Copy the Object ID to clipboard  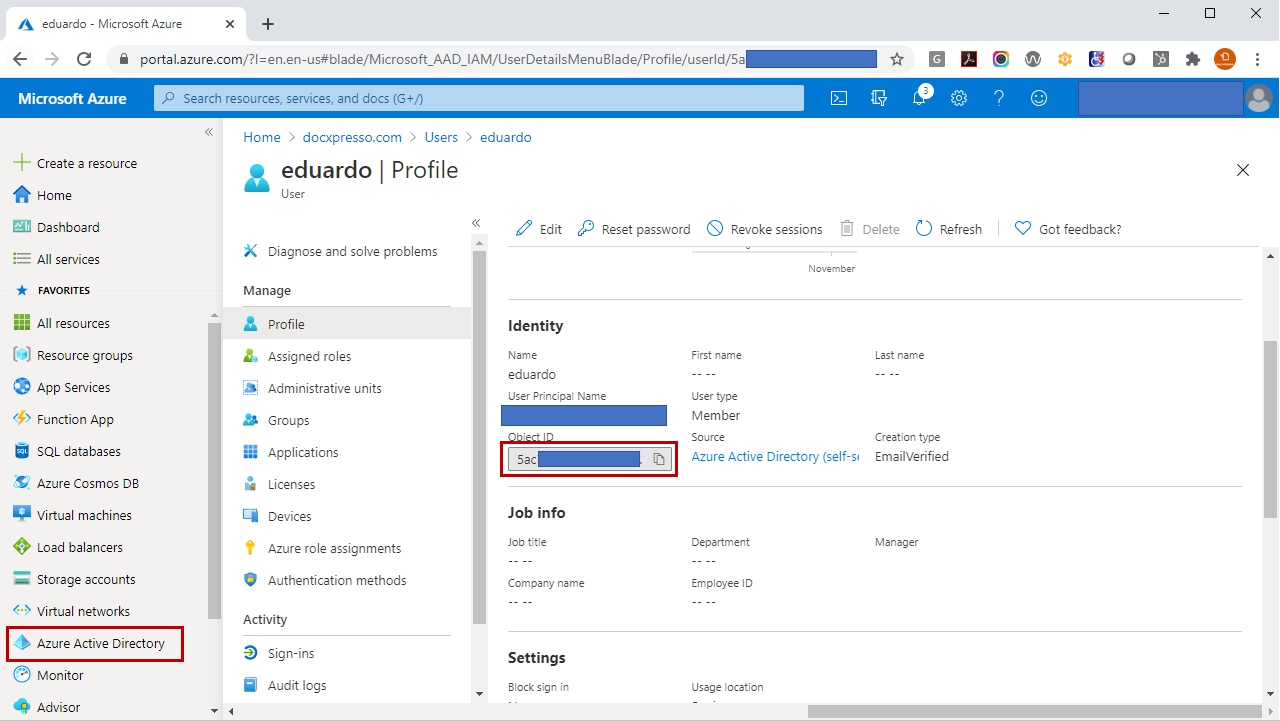coord(659,459)
